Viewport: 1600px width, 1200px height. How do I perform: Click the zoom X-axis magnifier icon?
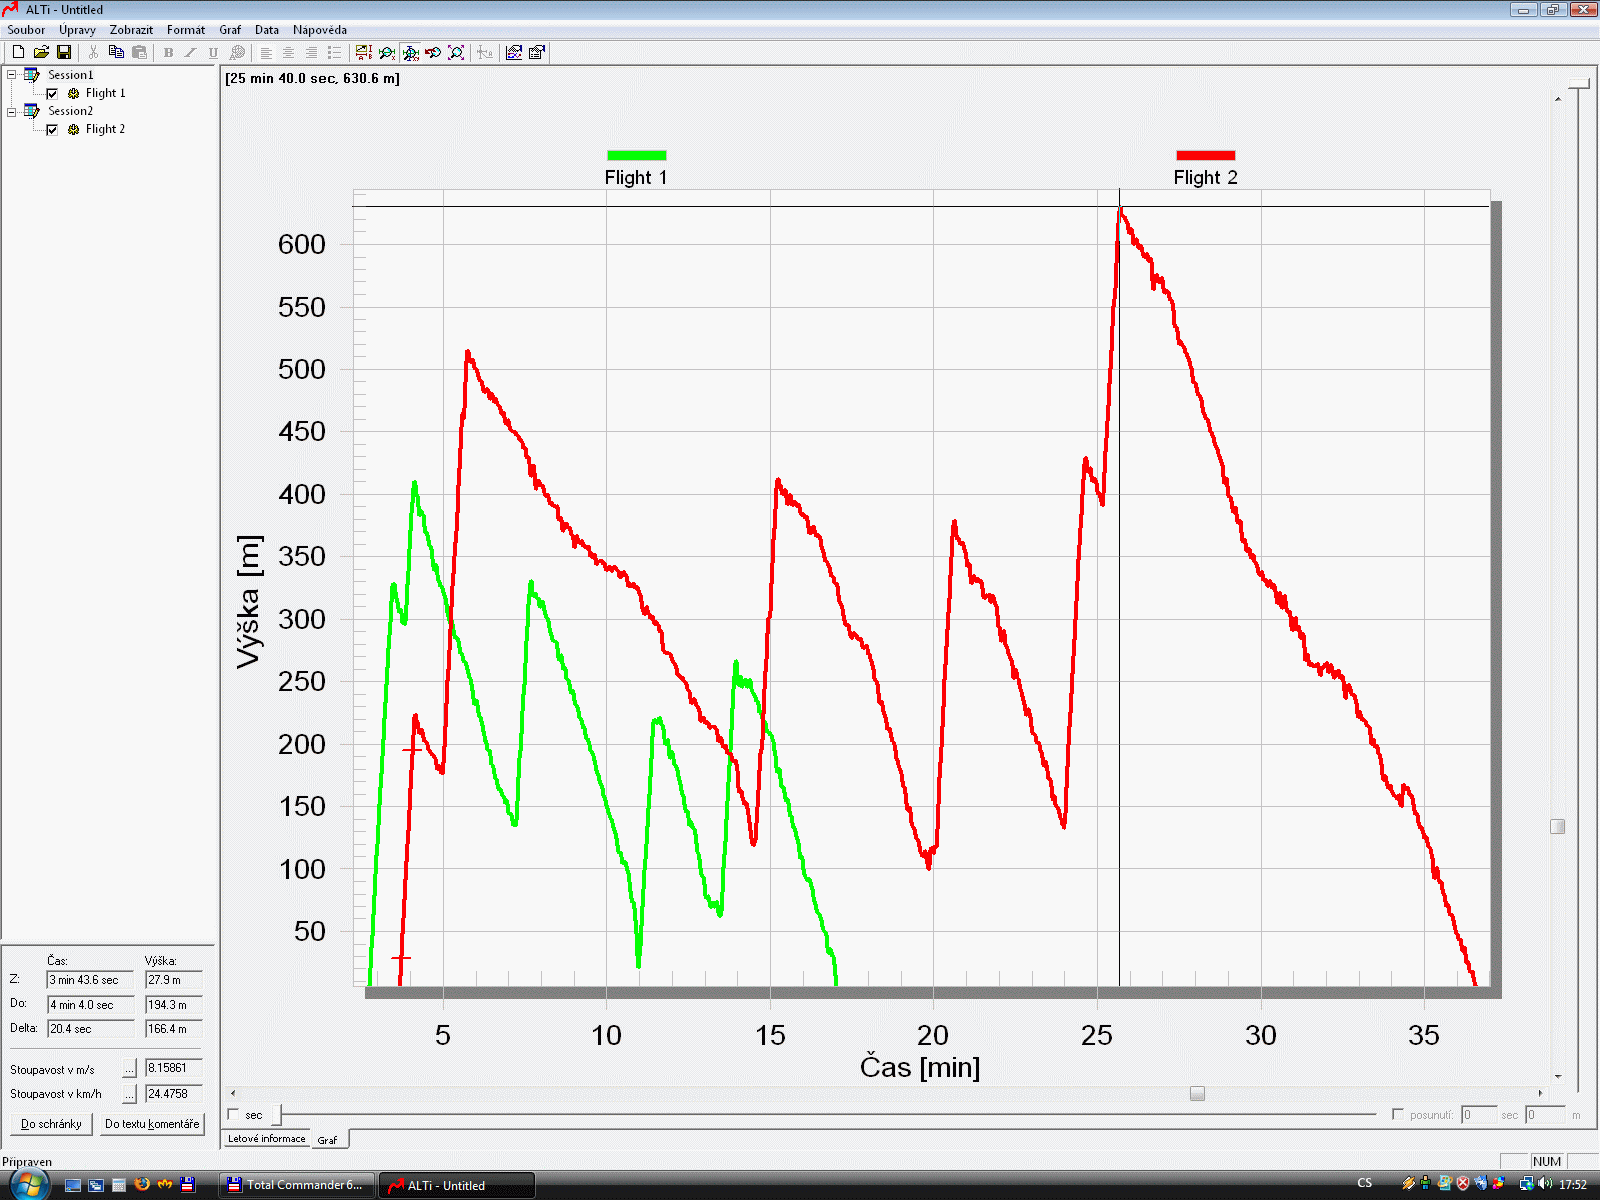click(x=387, y=52)
